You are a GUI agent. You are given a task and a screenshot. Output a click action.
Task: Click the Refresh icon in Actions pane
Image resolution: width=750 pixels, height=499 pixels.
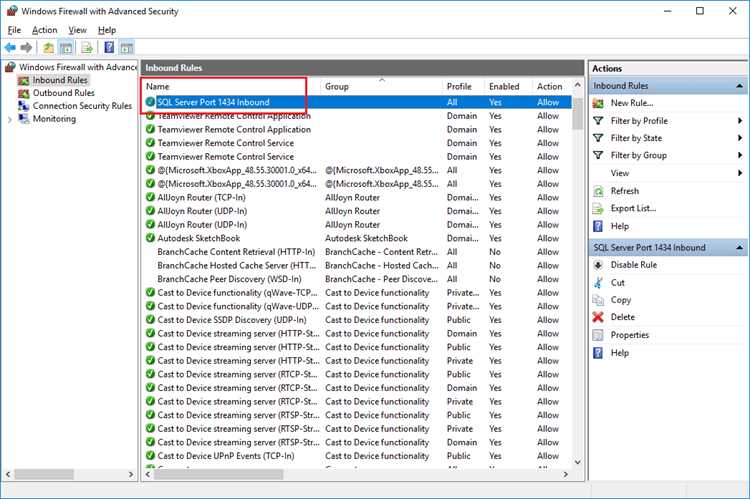point(598,191)
